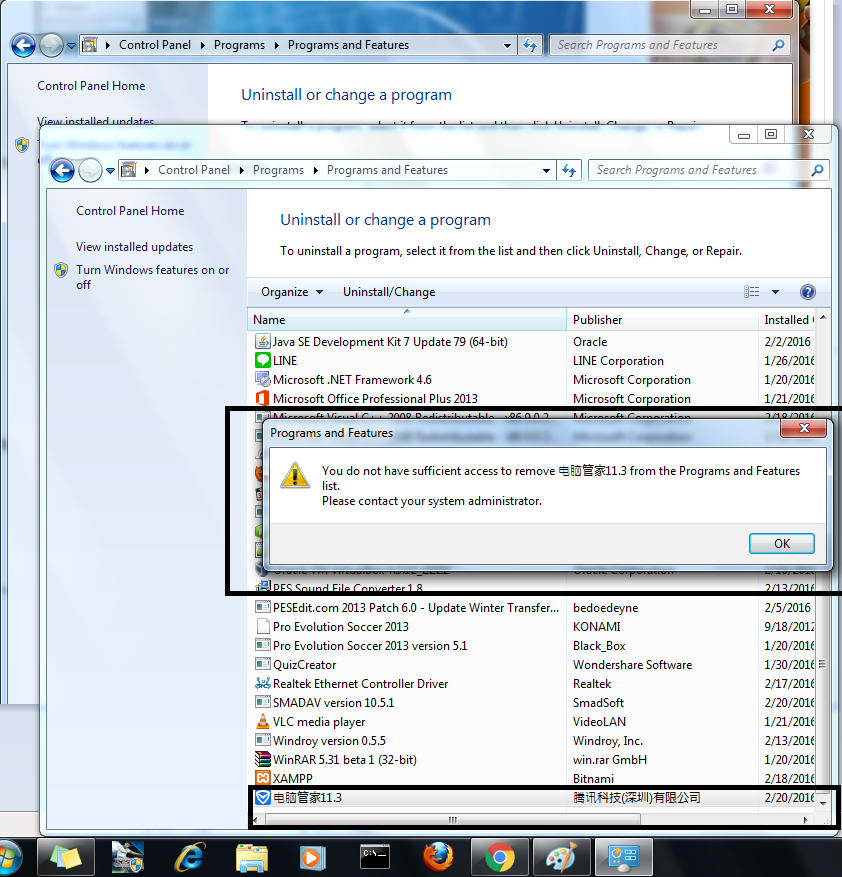Screen dimensions: 842x877
Task: Close the insufficient access dialog with X
Action: pos(804,428)
